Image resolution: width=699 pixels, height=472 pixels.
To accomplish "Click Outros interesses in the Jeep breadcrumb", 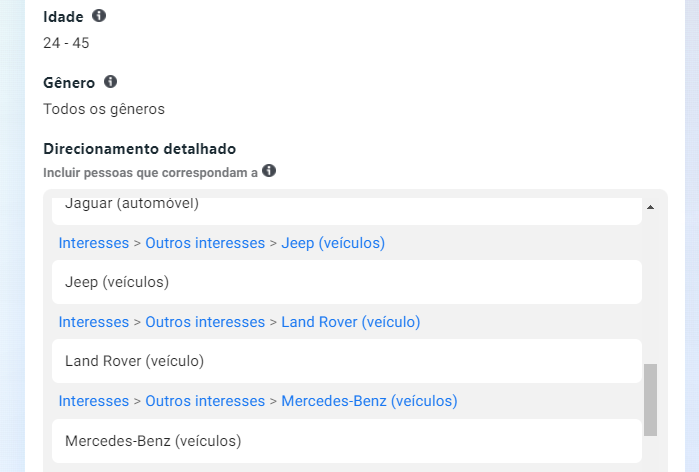I will pyautogui.click(x=205, y=243).
